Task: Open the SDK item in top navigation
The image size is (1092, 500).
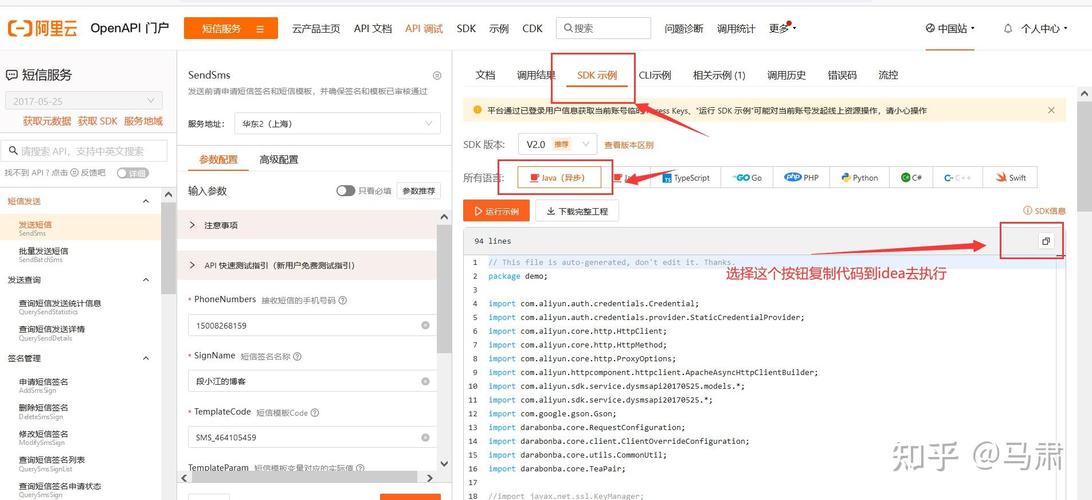Action: pos(466,29)
